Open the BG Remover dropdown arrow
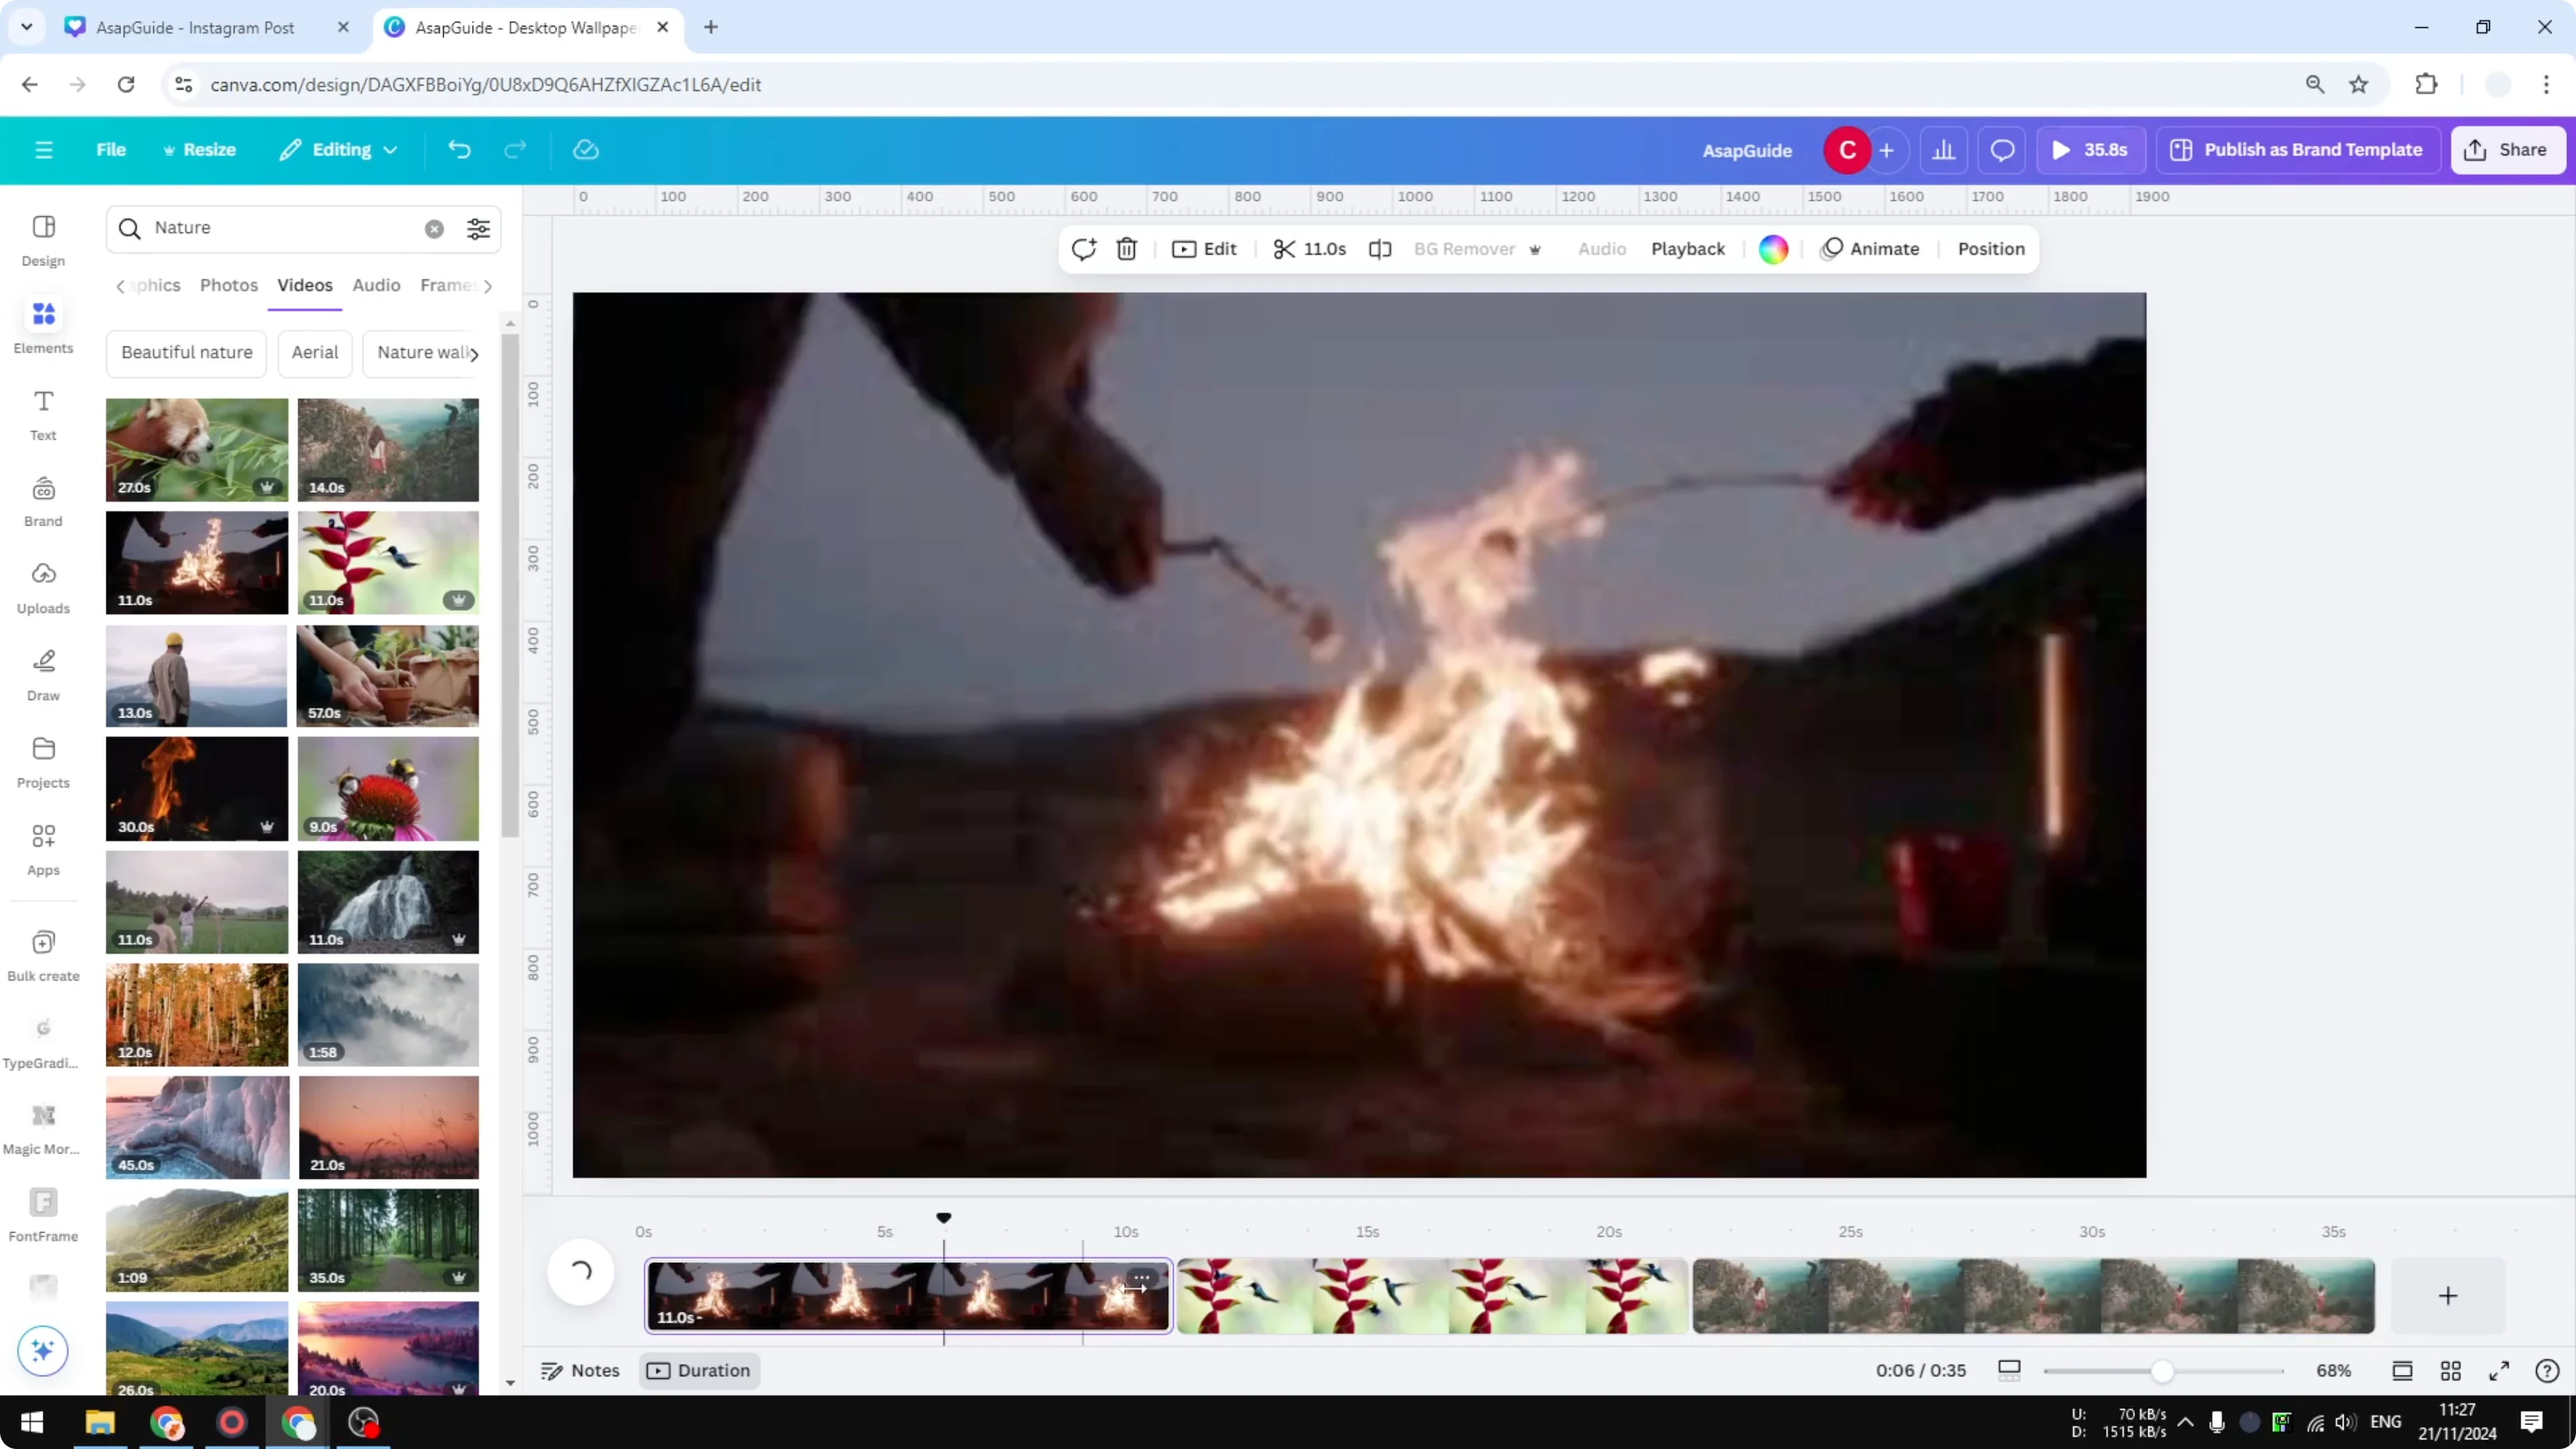The height and width of the screenshot is (1449, 2576). point(1536,249)
